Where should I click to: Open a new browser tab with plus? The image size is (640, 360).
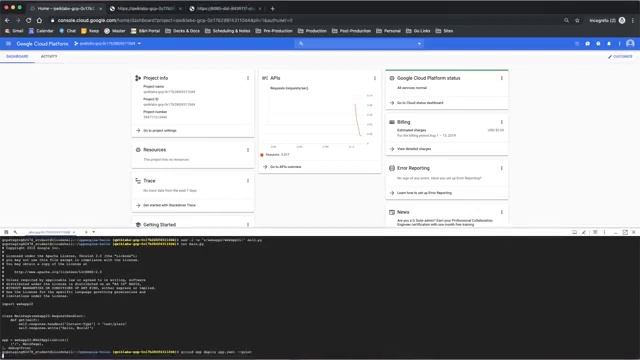[272, 8]
